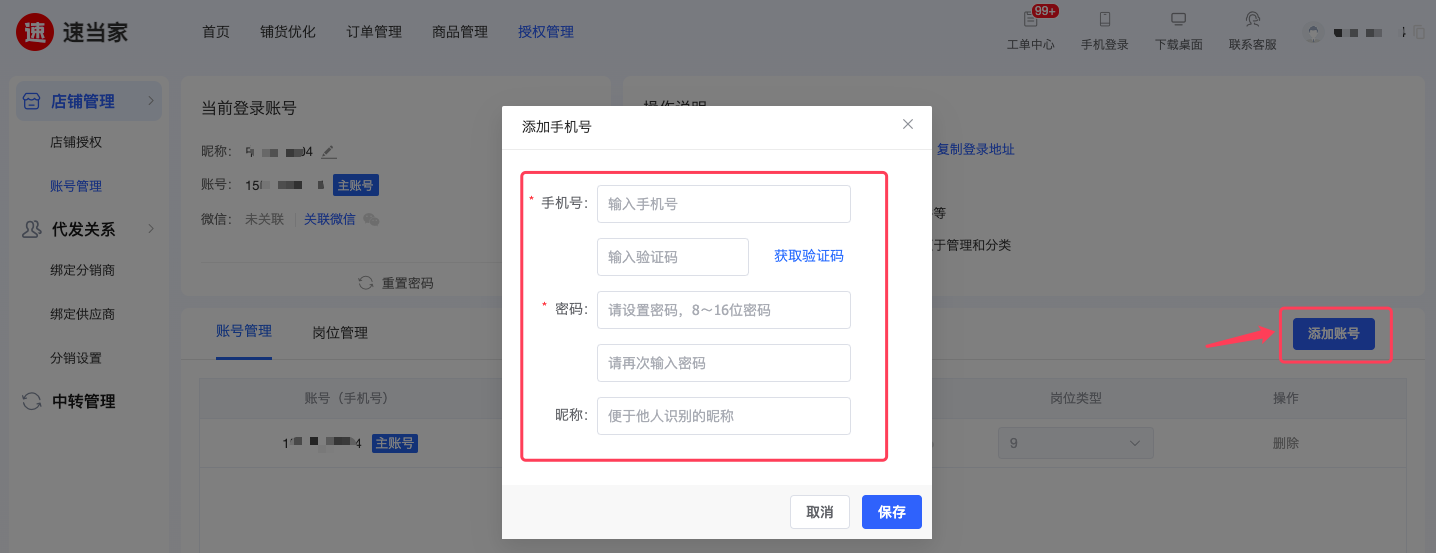Open 联系客服 customer service icon
This screenshot has width=1436, height=553.
[1252, 20]
